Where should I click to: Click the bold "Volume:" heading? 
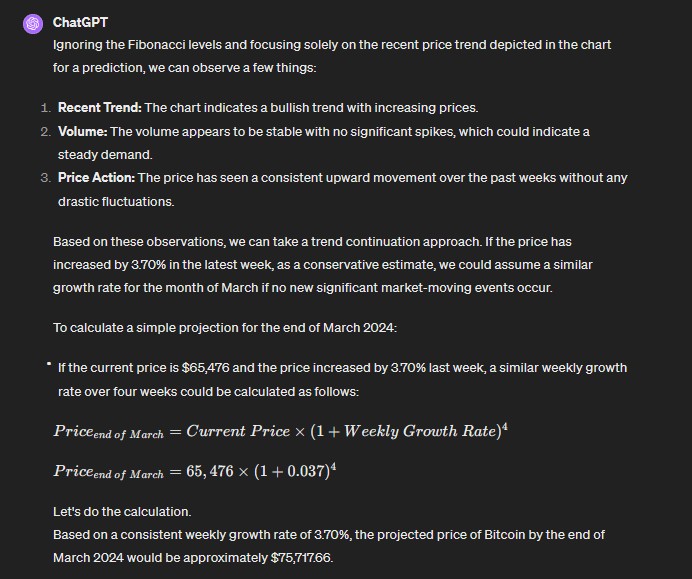82,131
